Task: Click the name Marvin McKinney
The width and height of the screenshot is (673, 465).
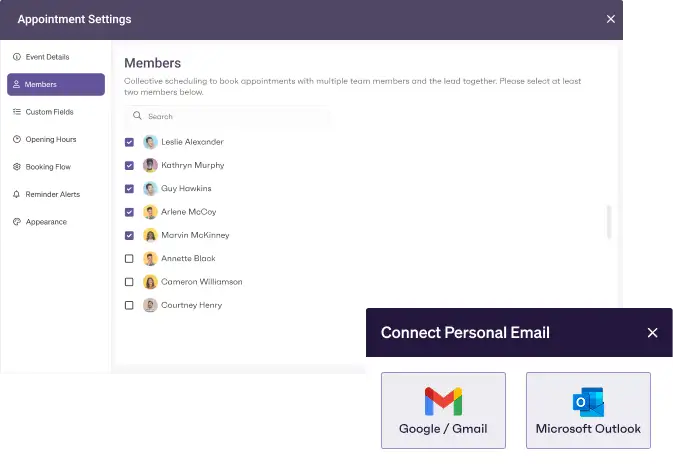Action: (195, 235)
